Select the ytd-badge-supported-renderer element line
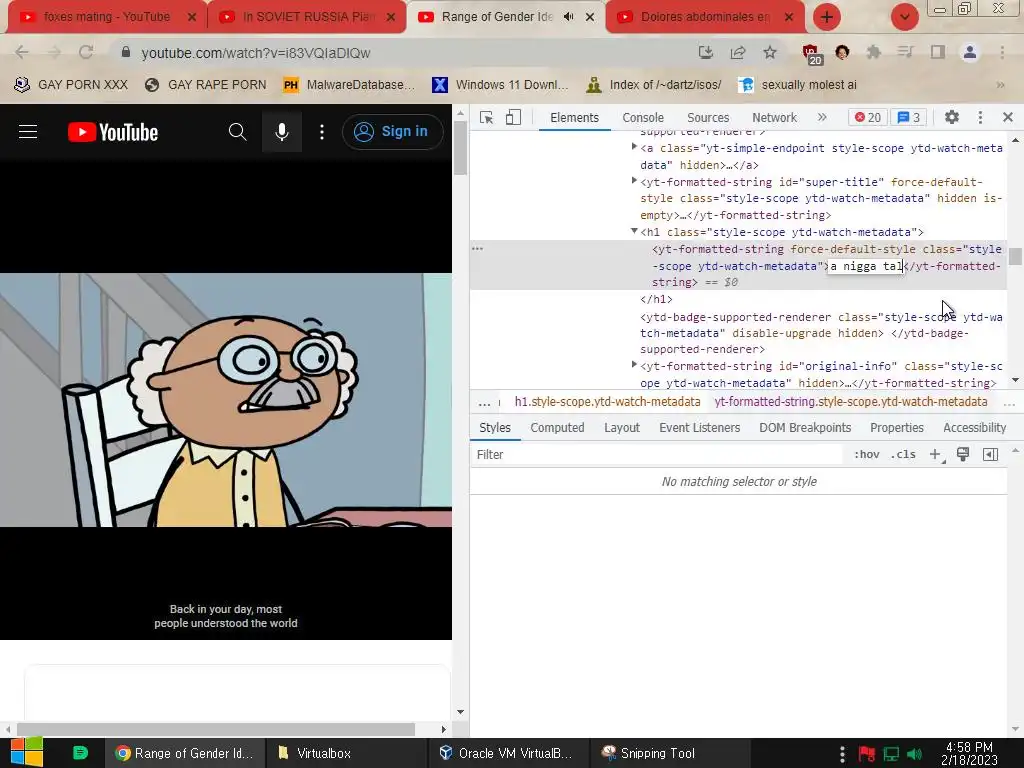 click(x=821, y=333)
